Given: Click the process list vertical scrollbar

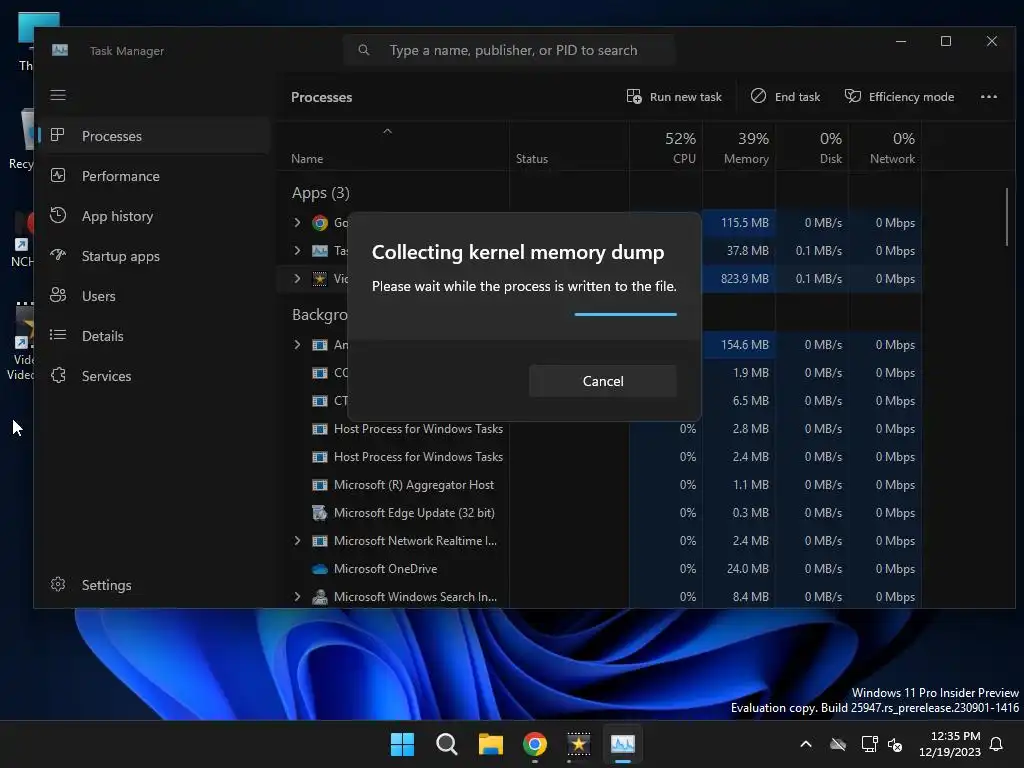Looking at the screenshot, I should (x=1006, y=217).
